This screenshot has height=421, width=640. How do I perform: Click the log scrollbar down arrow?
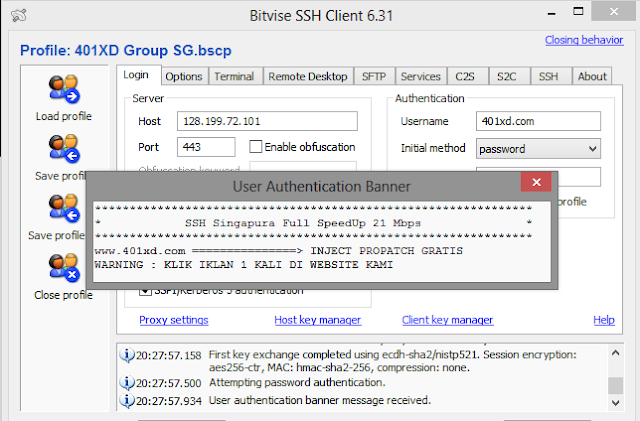pyautogui.click(x=616, y=403)
